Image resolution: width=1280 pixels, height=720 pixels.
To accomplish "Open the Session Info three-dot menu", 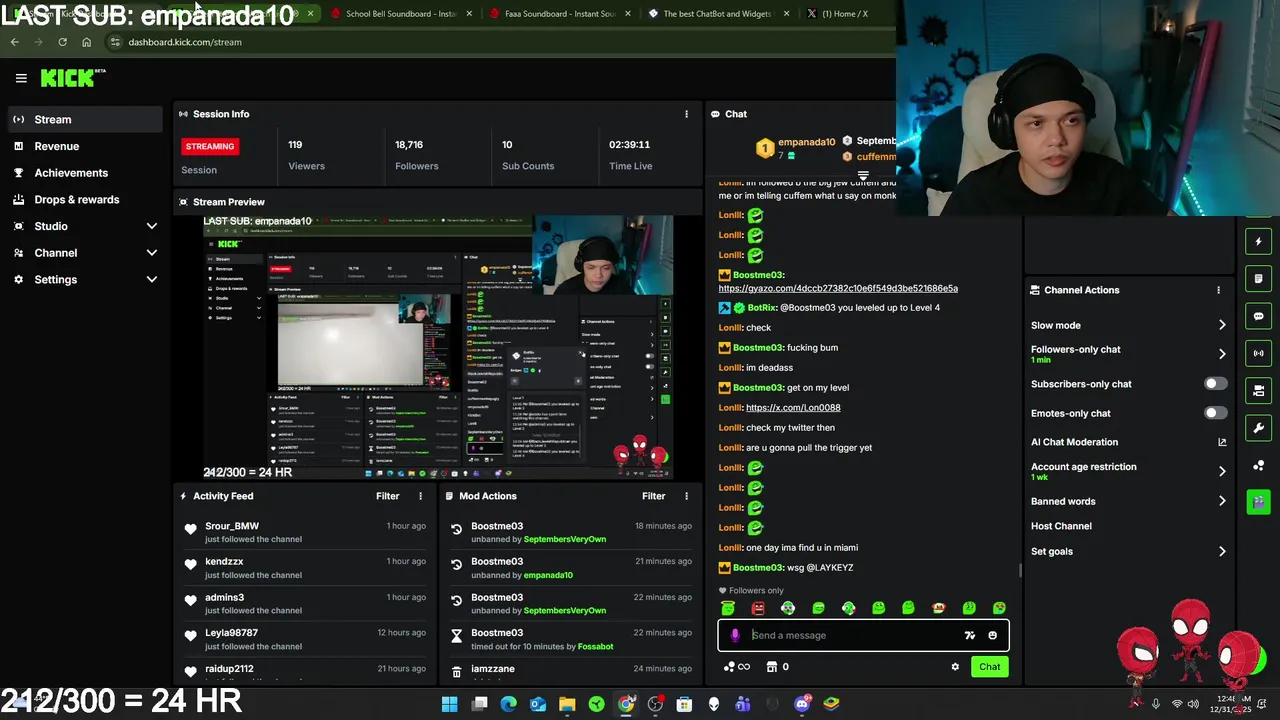I will pyautogui.click(x=686, y=114).
